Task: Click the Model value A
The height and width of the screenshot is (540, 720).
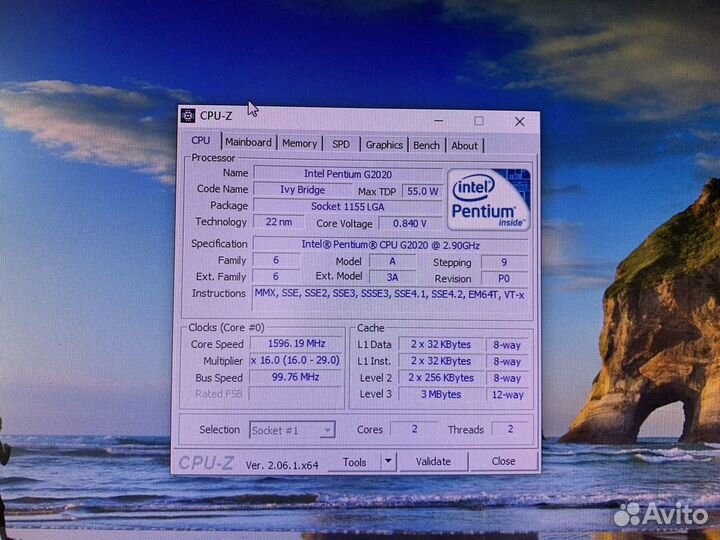Action: (x=392, y=261)
